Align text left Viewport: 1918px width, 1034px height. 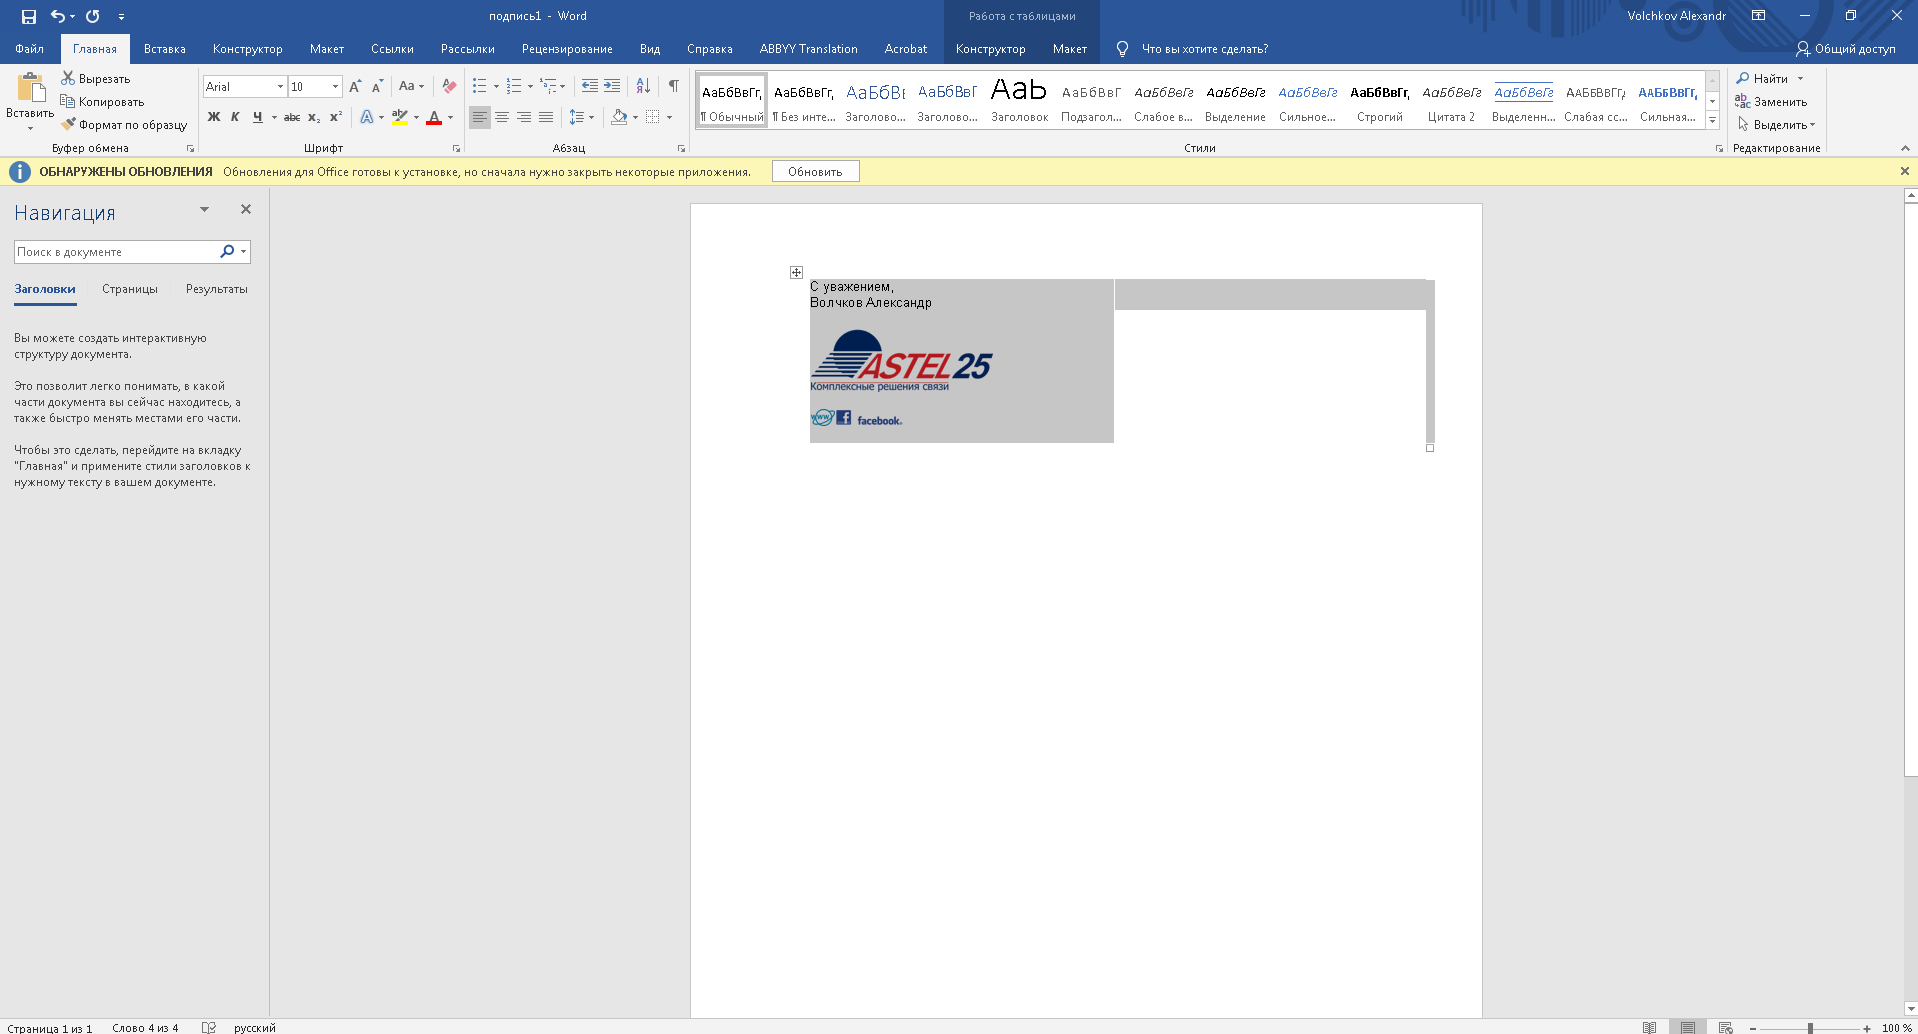point(480,117)
